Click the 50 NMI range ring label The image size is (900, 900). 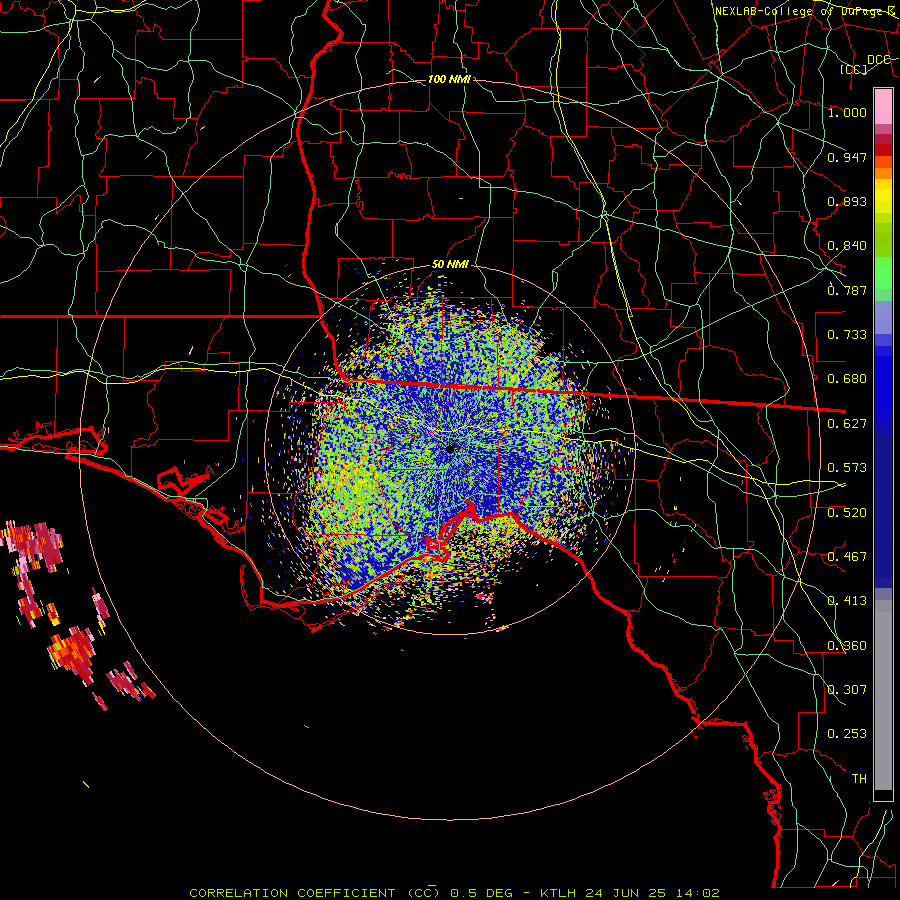tap(450, 264)
